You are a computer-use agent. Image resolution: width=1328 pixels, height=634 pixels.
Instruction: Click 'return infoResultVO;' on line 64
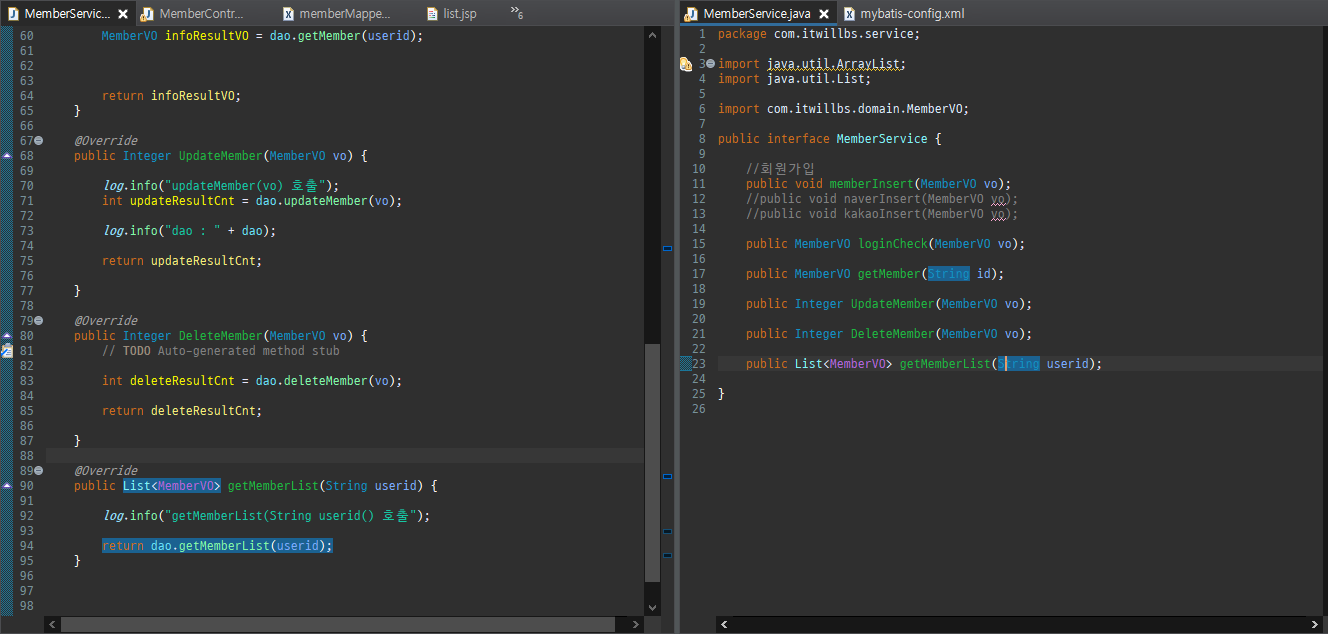pyautogui.click(x=171, y=96)
